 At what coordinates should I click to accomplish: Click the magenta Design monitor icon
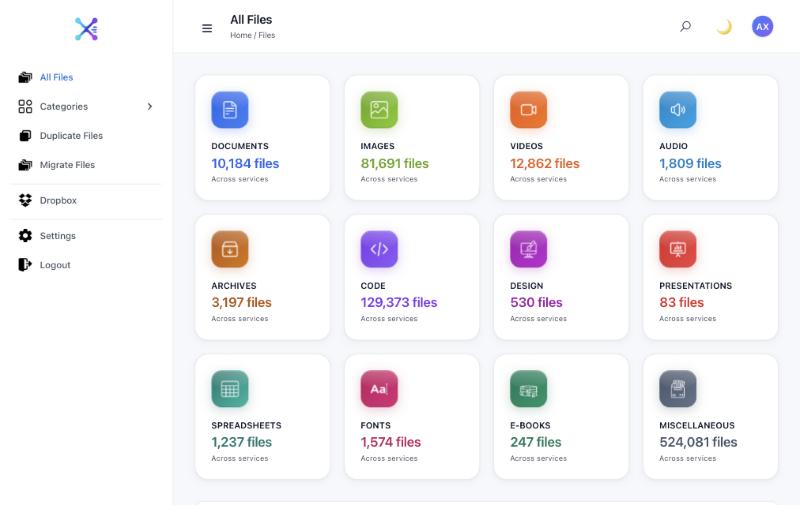coord(529,249)
